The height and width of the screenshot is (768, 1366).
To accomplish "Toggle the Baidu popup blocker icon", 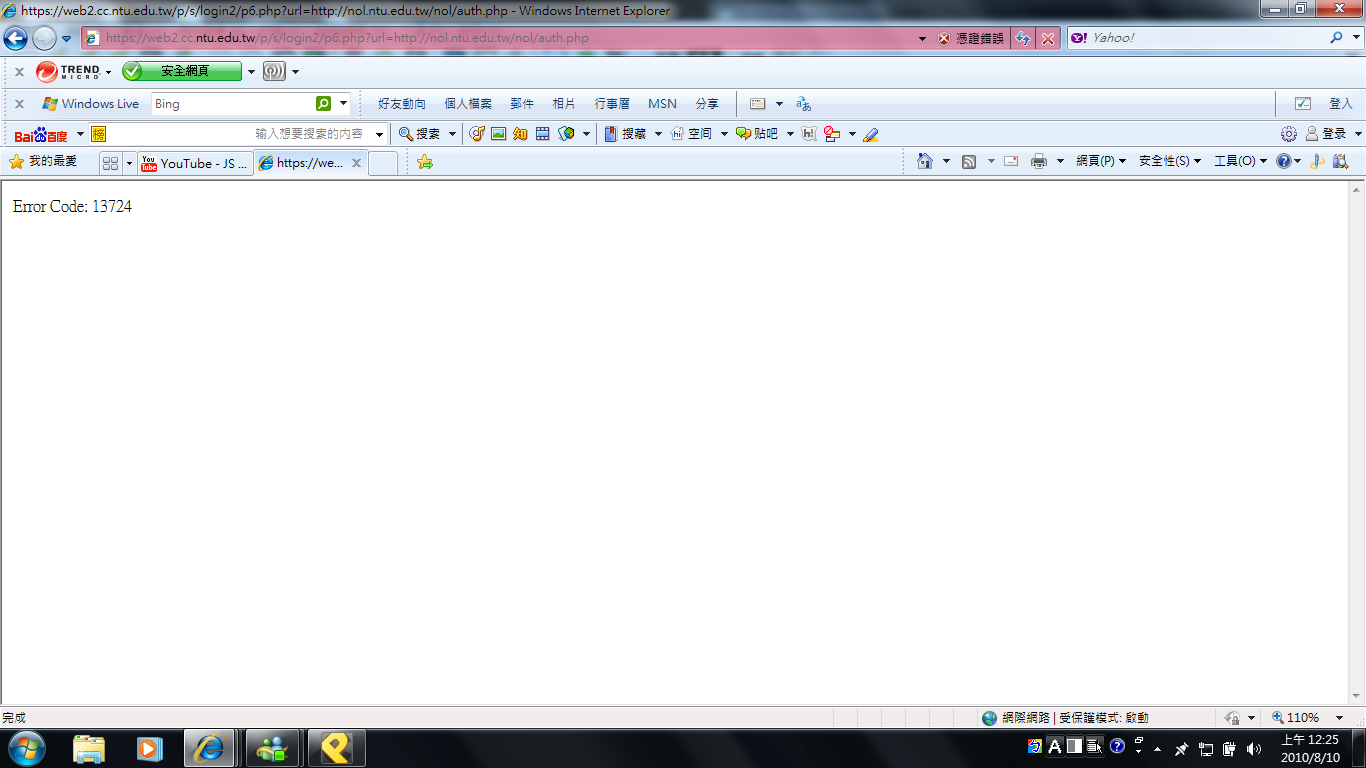I will (831, 133).
